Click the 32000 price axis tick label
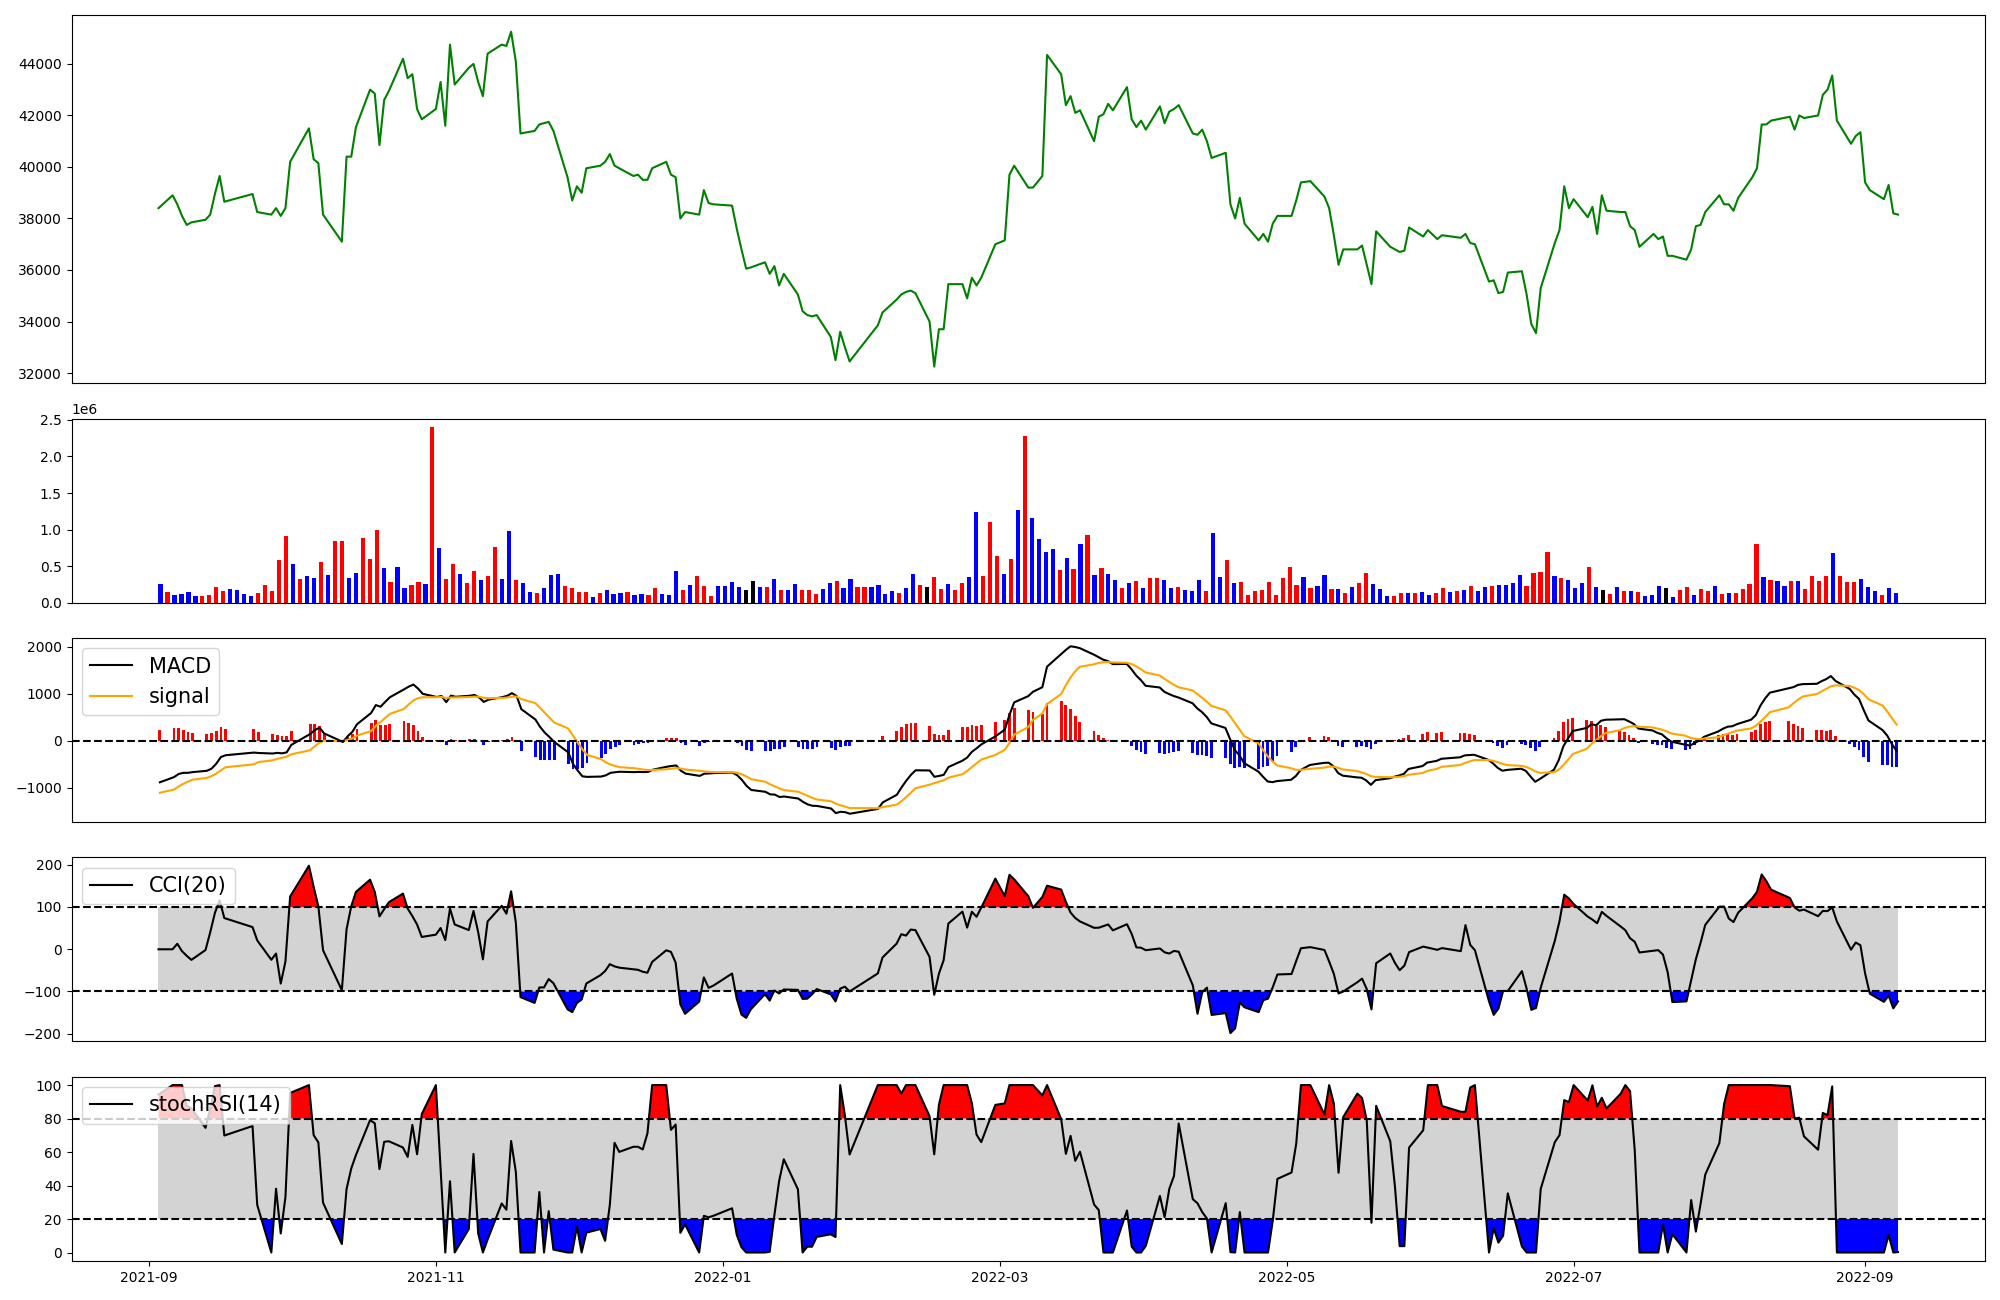 tap(40, 374)
